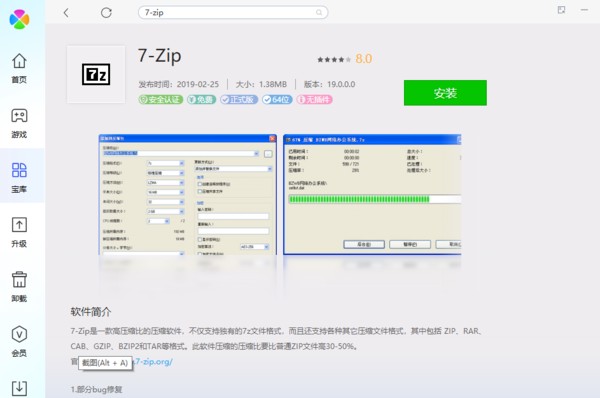Click the star rating
Screen dimensions: 600x398
[334, 59]
